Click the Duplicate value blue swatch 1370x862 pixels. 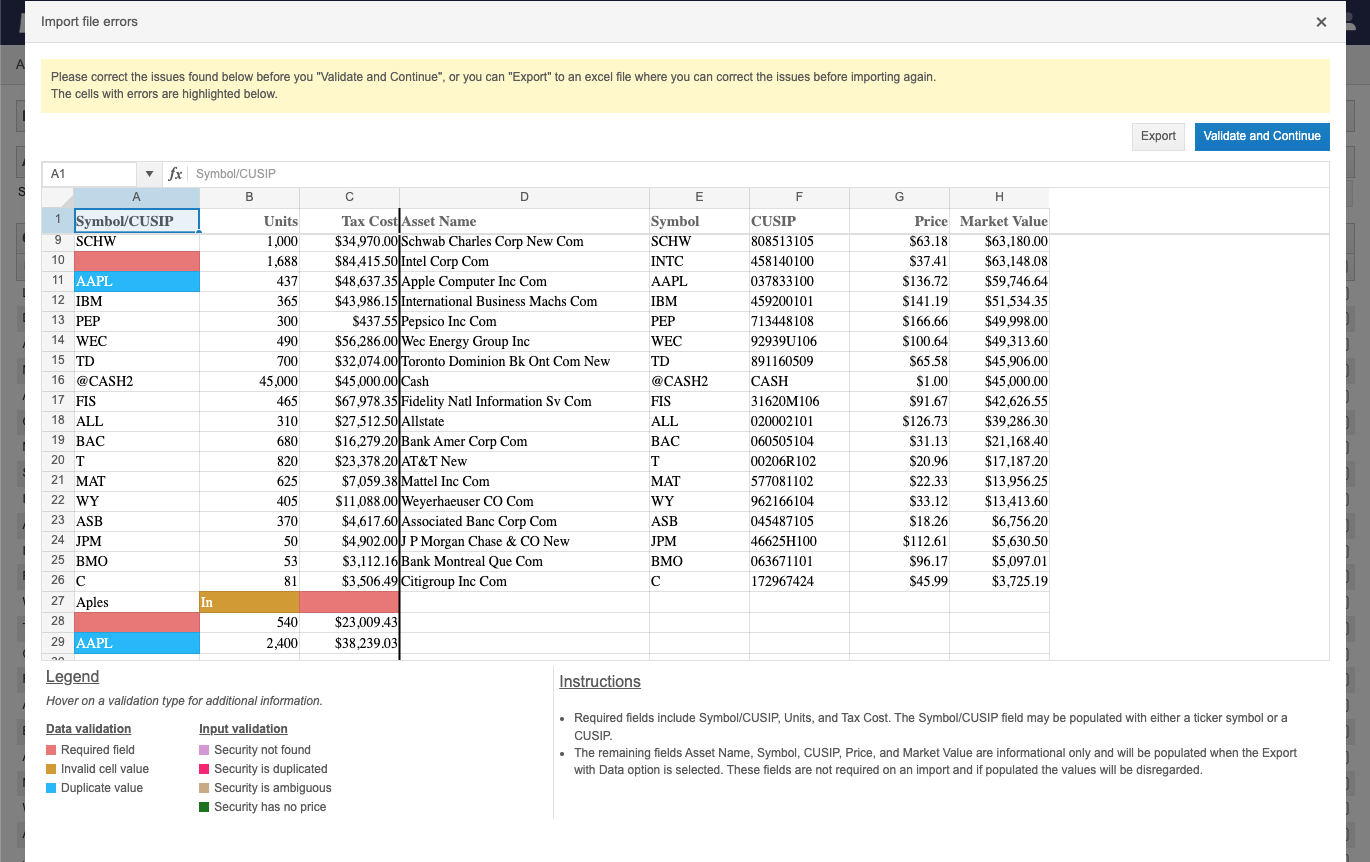pos(51,788)
